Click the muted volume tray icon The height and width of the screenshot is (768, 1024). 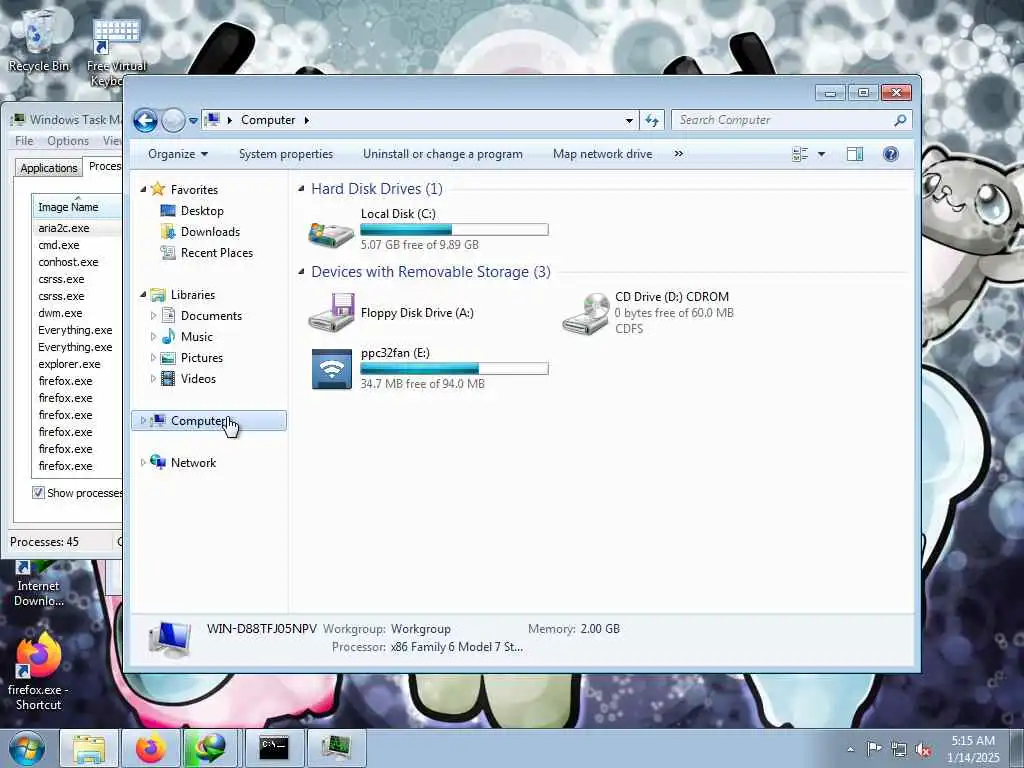pyautogui.click(x=923, y=749)
